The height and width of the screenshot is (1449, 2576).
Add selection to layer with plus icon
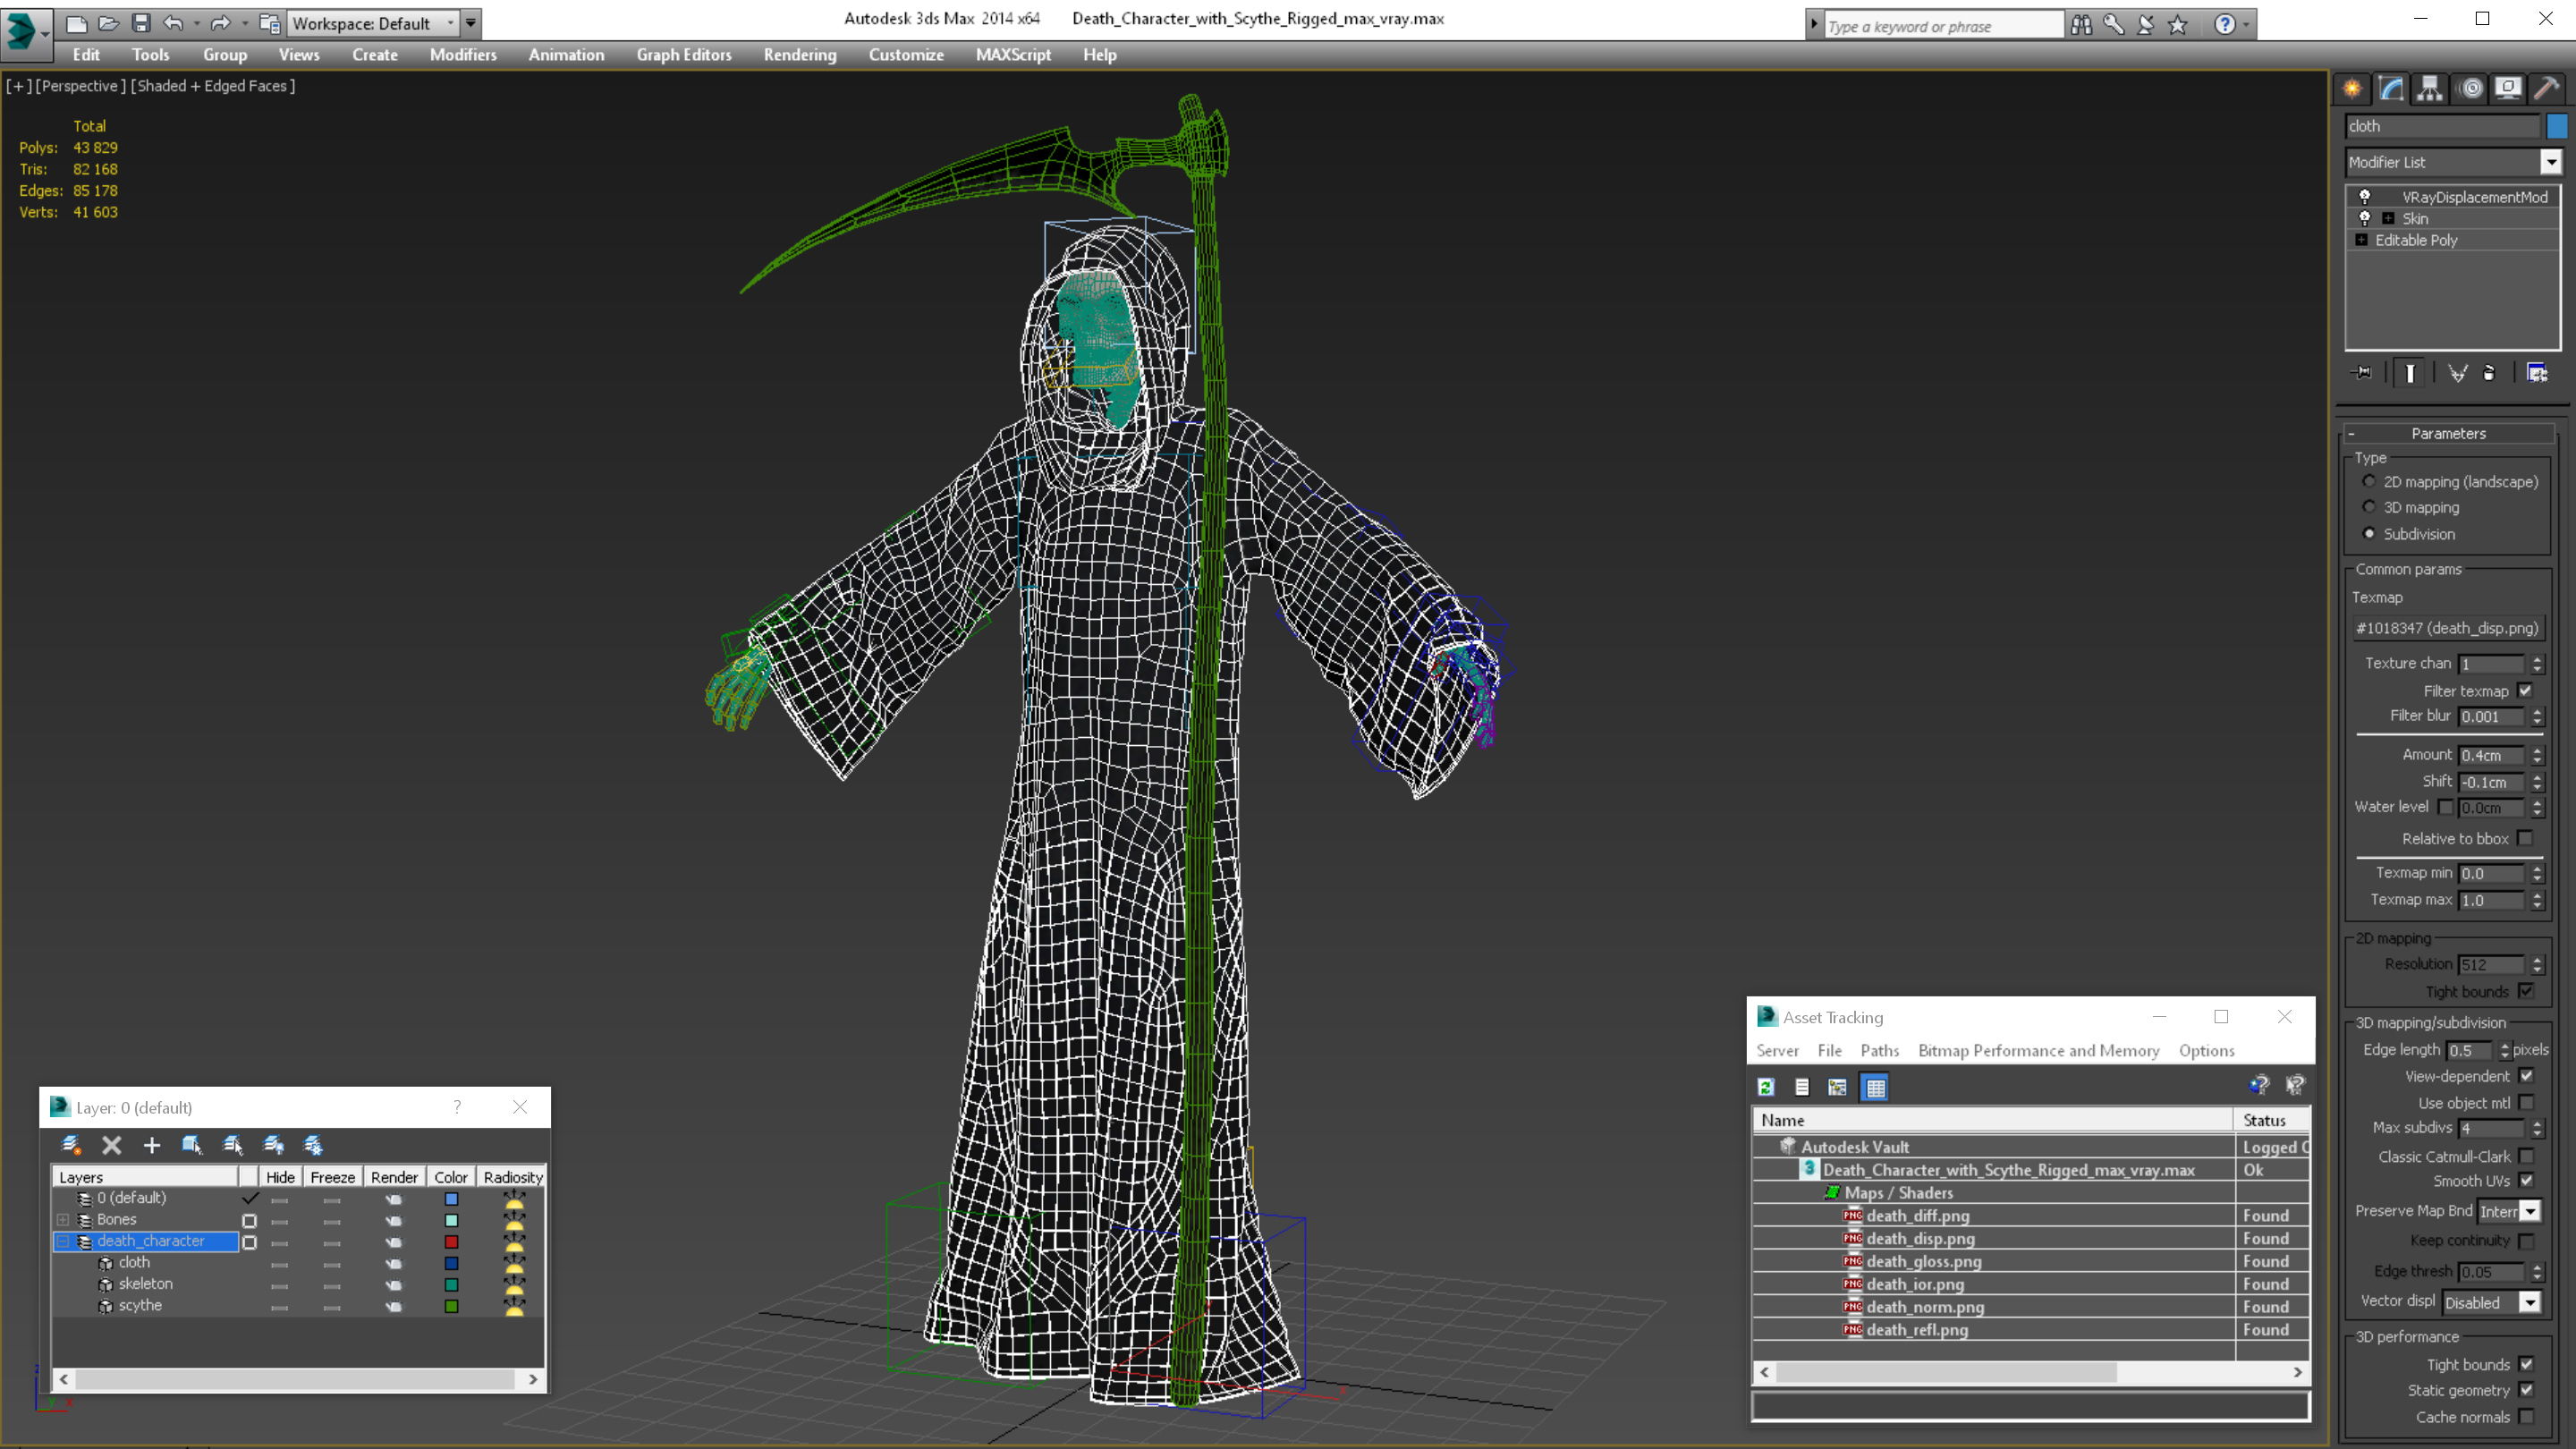151,1145
